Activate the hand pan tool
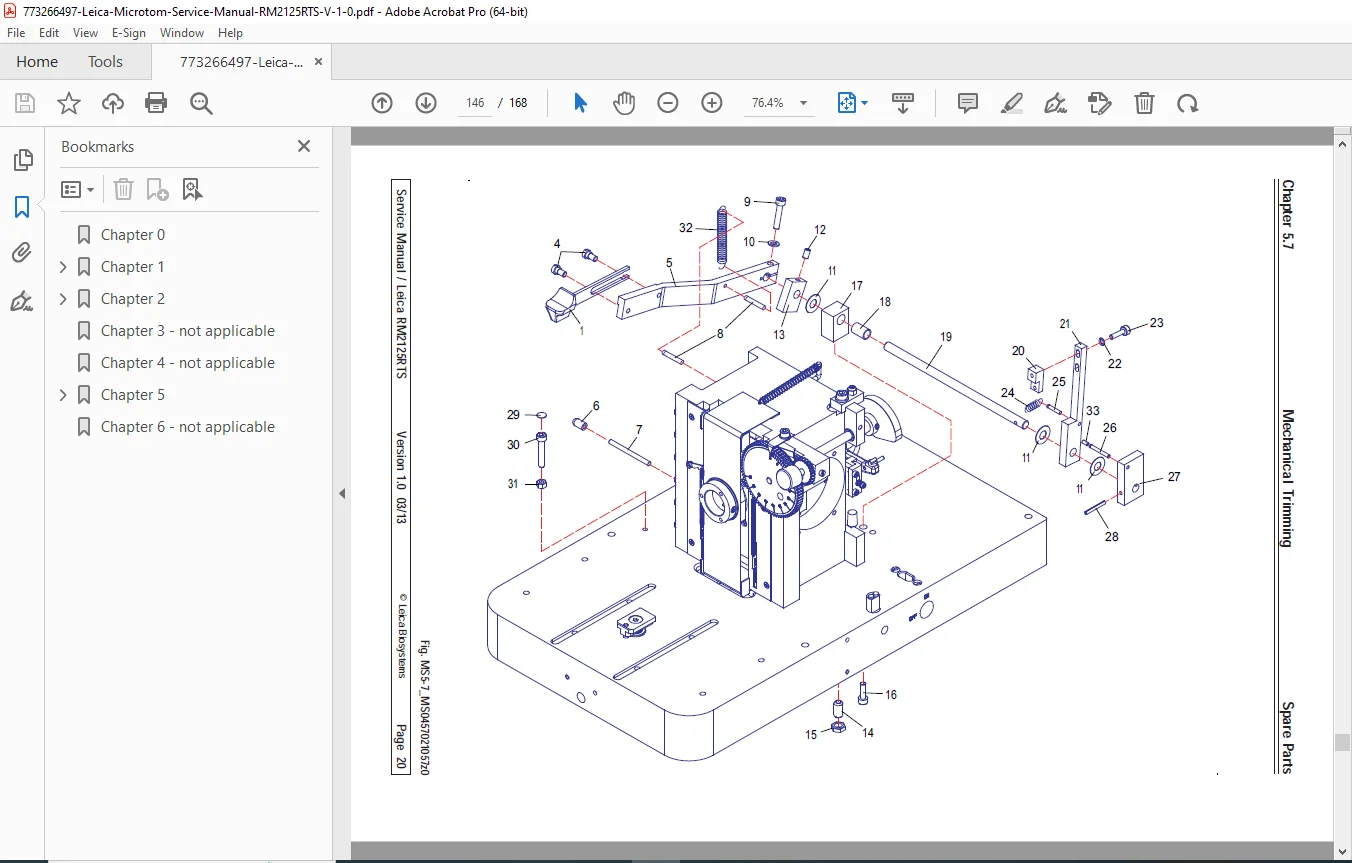The image size is (1352, 863). pyautogui.click(x=624, y=103)
